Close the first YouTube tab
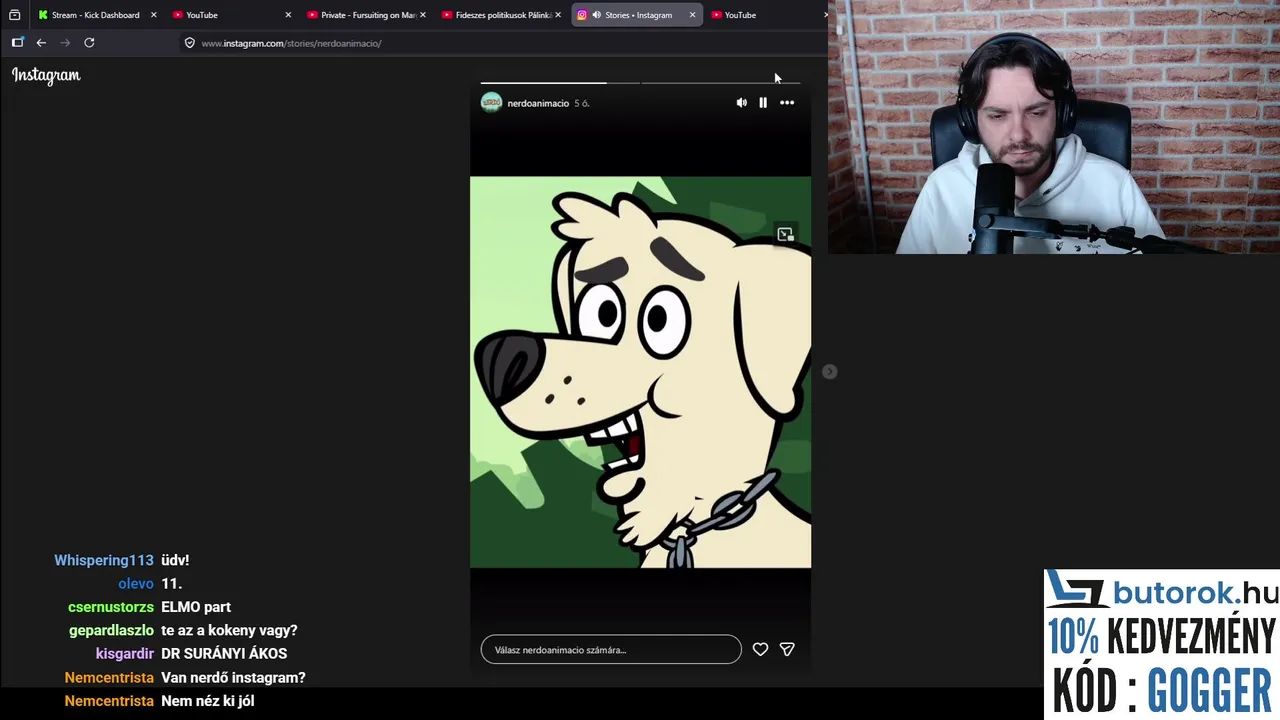Image resolution: width=1280 pixels, height=720 pixels. [x=288, y=15]
